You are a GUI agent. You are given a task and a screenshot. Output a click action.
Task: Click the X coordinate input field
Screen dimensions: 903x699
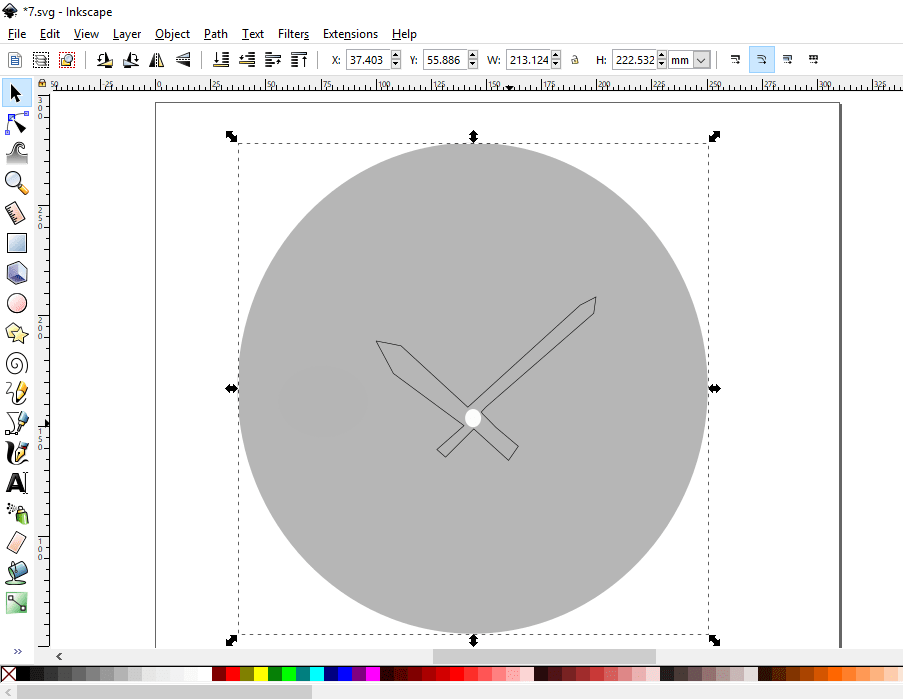pos(368,60)
